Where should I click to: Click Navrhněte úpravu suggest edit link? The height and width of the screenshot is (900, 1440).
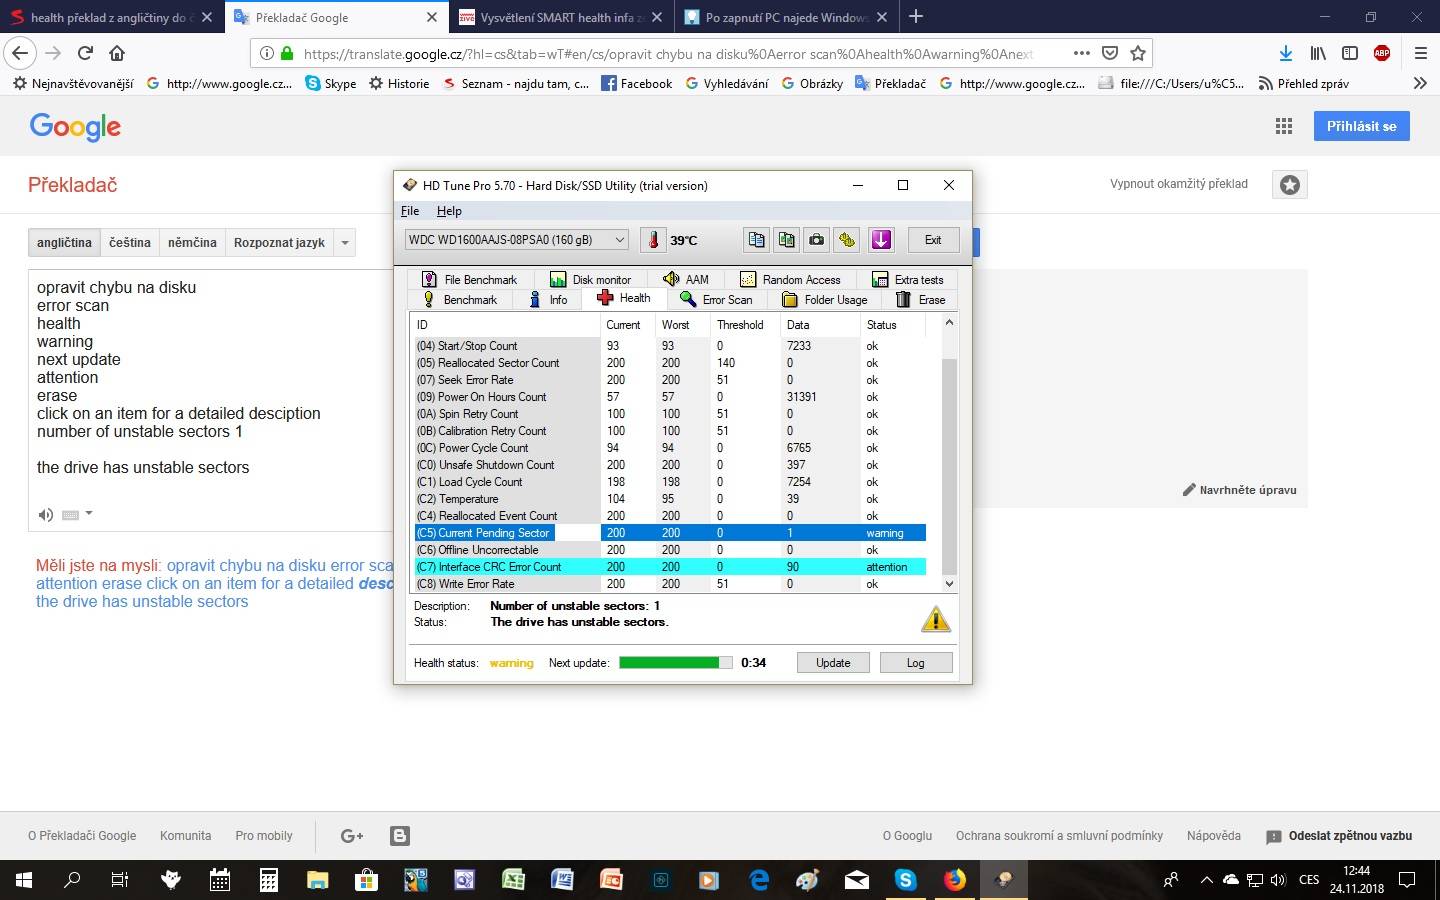point(1240,490)
